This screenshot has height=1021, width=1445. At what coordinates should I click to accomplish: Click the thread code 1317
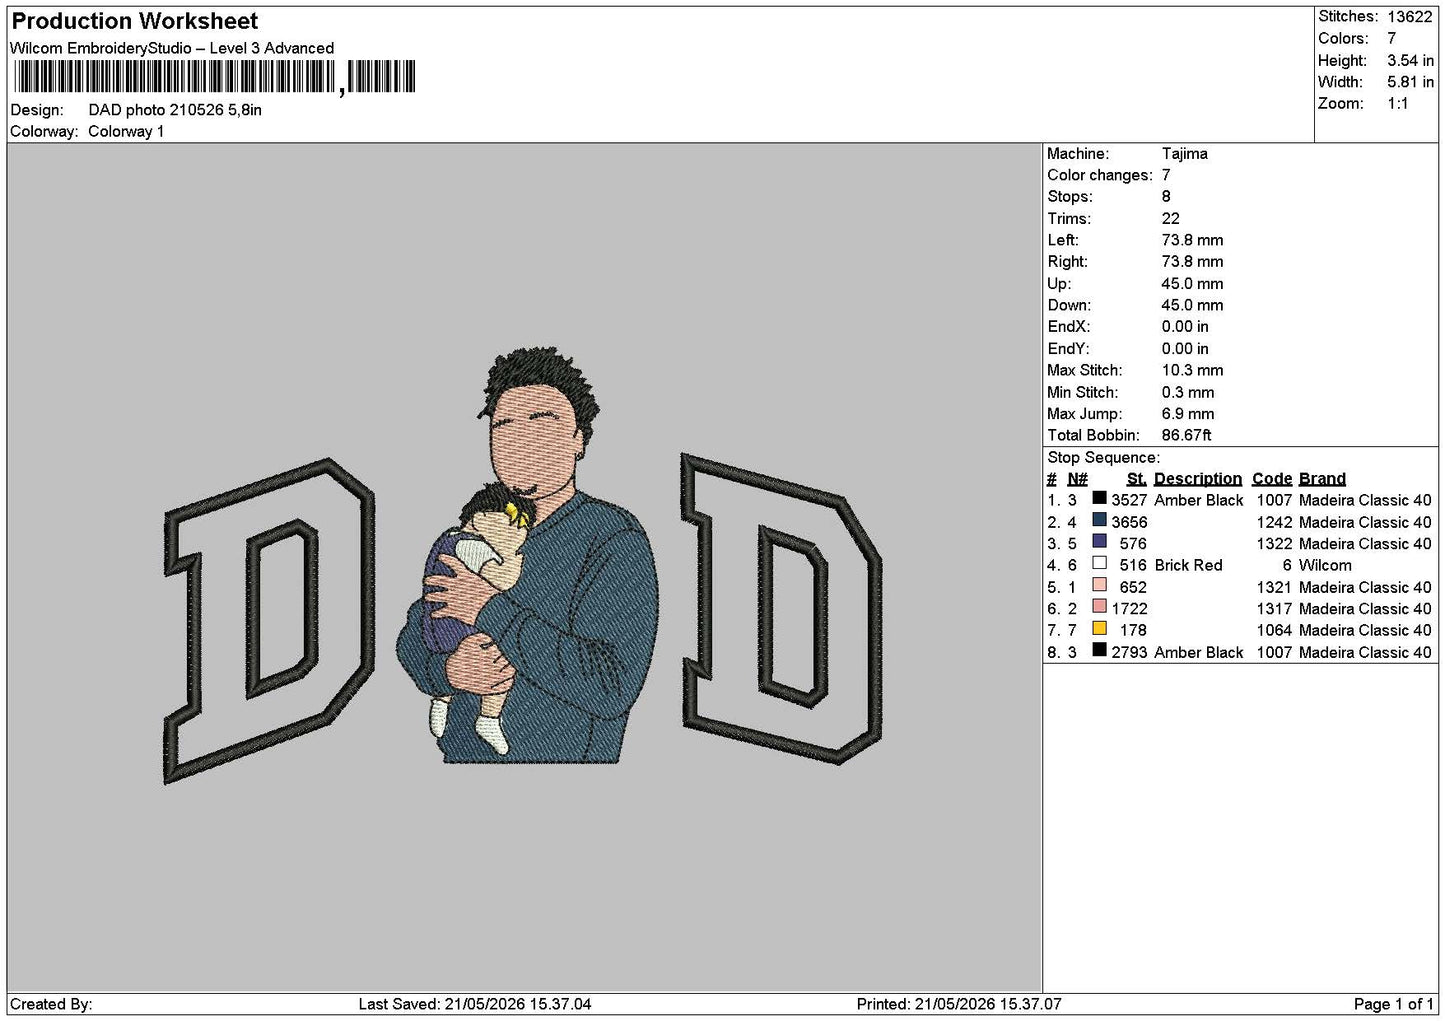1274,608
